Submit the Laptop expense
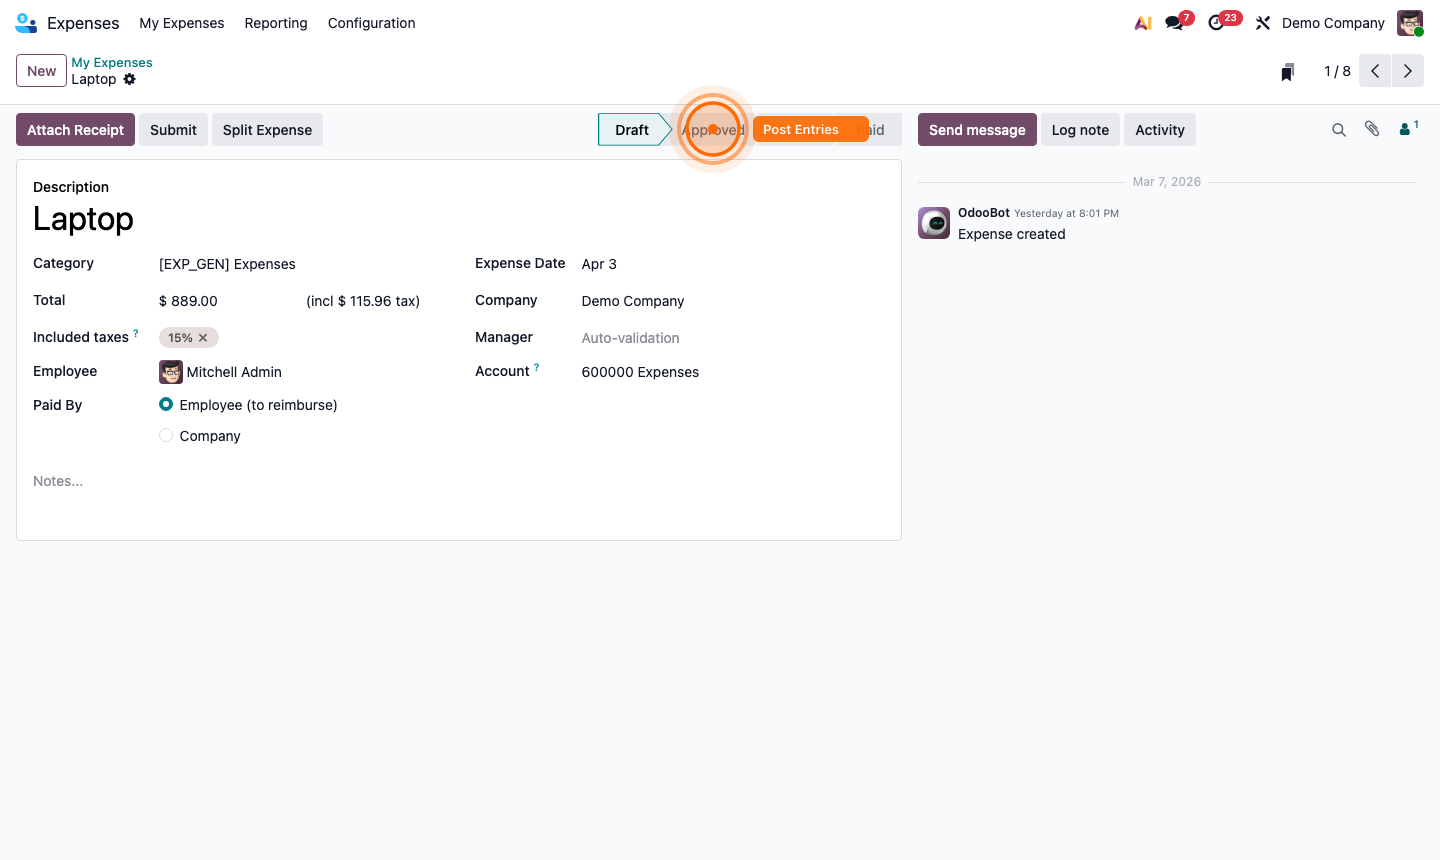This screenshot has width=1440, height=860. 173,129
